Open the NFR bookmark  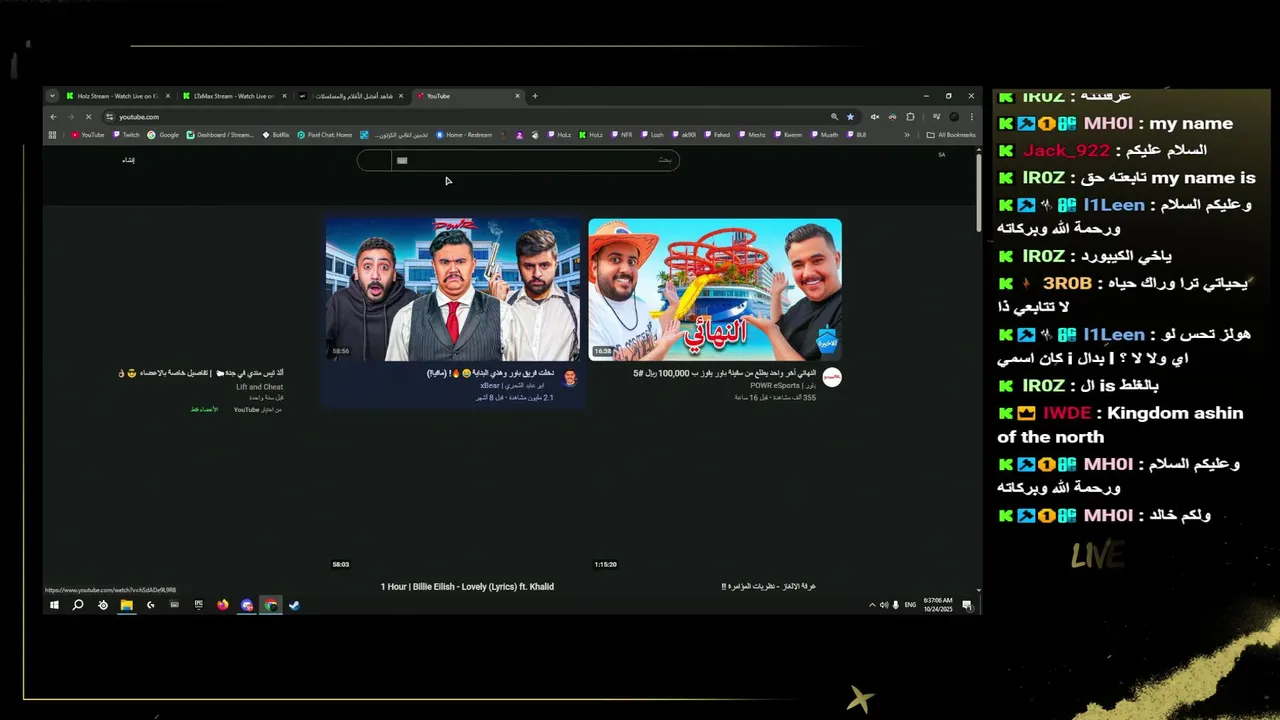coord(622,135)
